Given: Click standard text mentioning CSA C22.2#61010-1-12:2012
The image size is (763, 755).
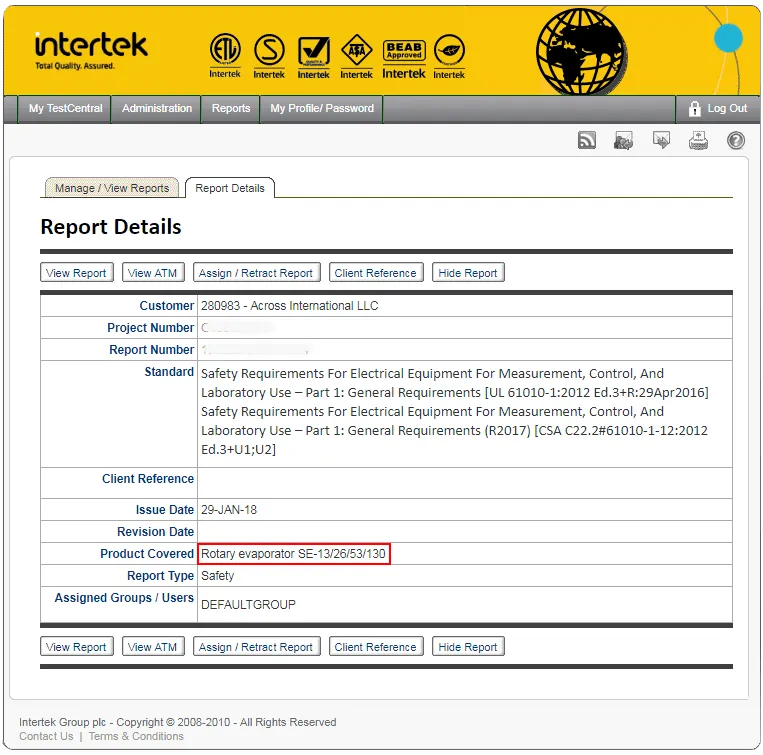Looking at the screenshot, I should point(454,431).
